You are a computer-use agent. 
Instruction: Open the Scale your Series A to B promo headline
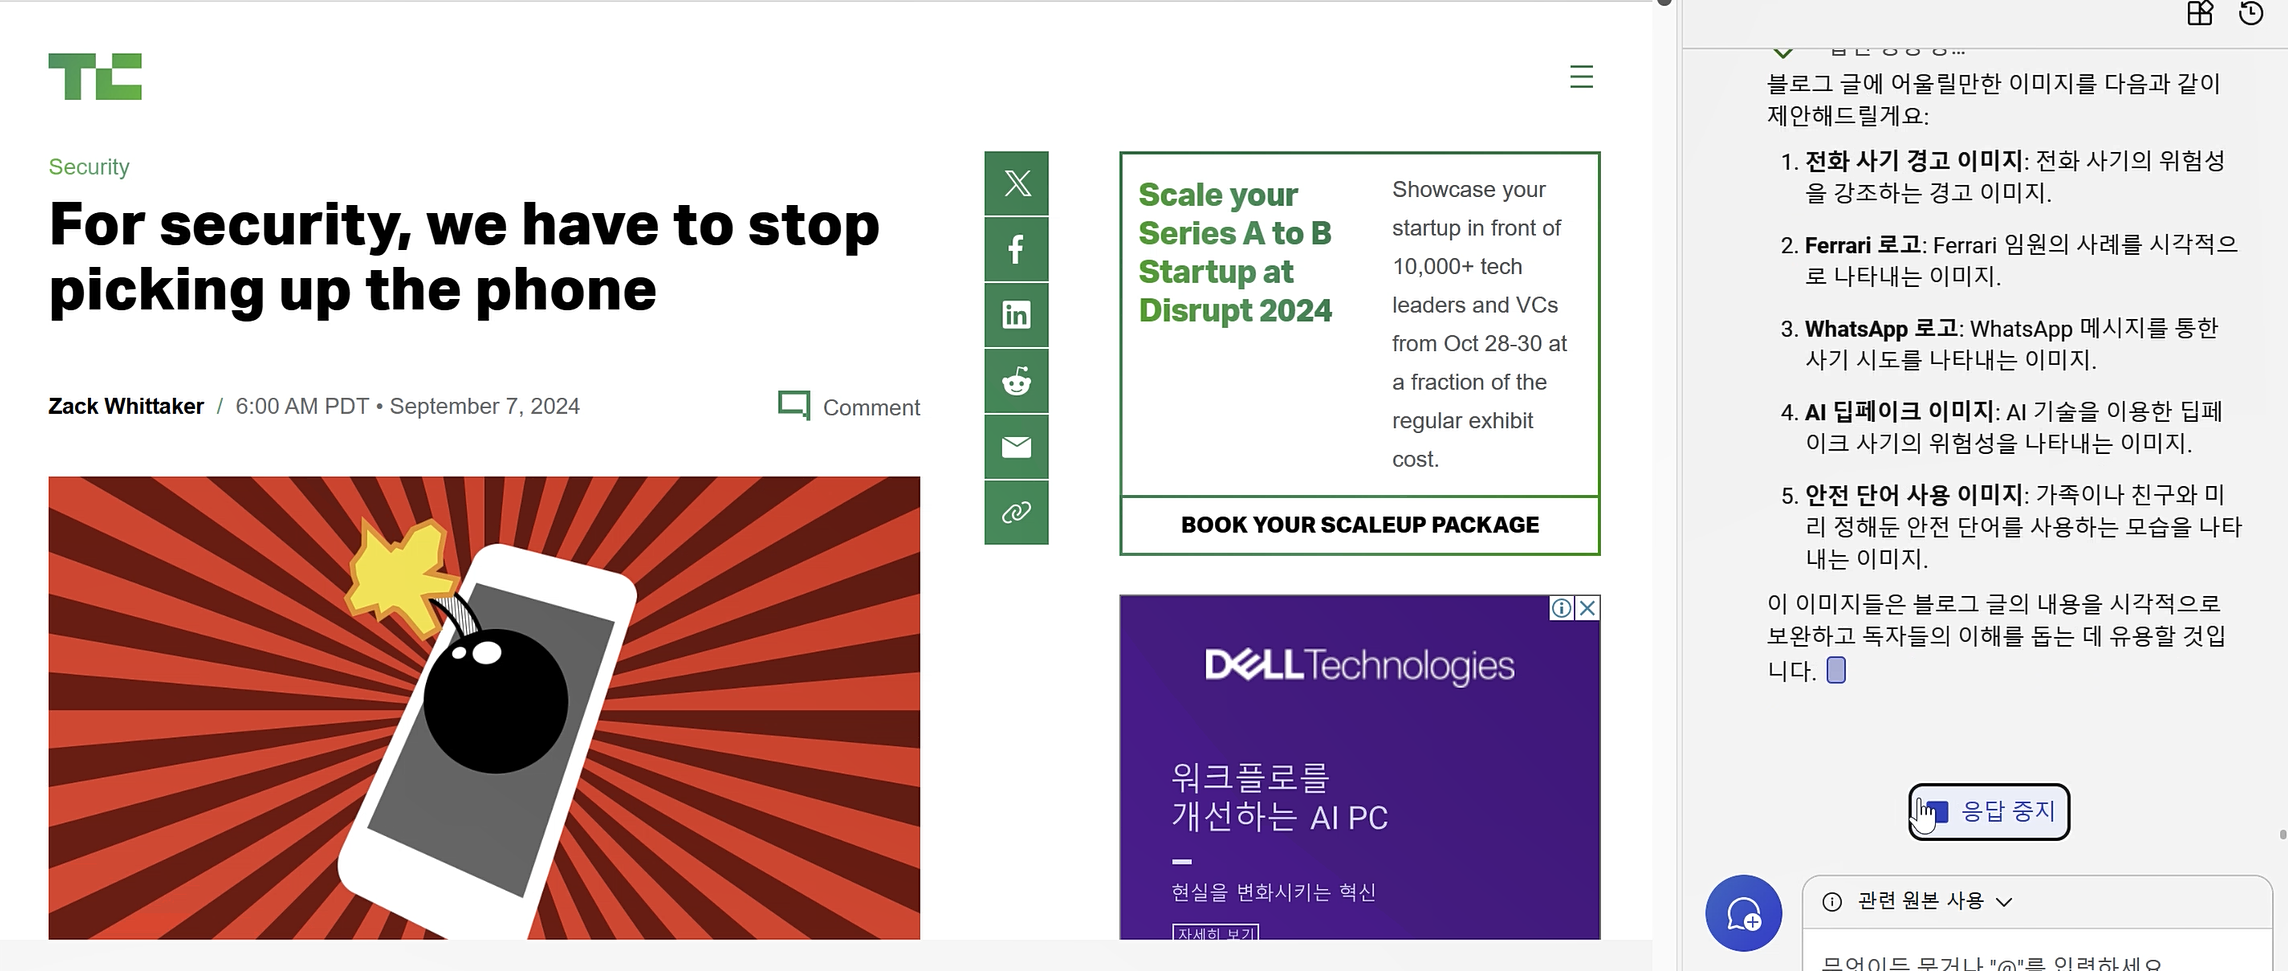[x=1235, y=252]
